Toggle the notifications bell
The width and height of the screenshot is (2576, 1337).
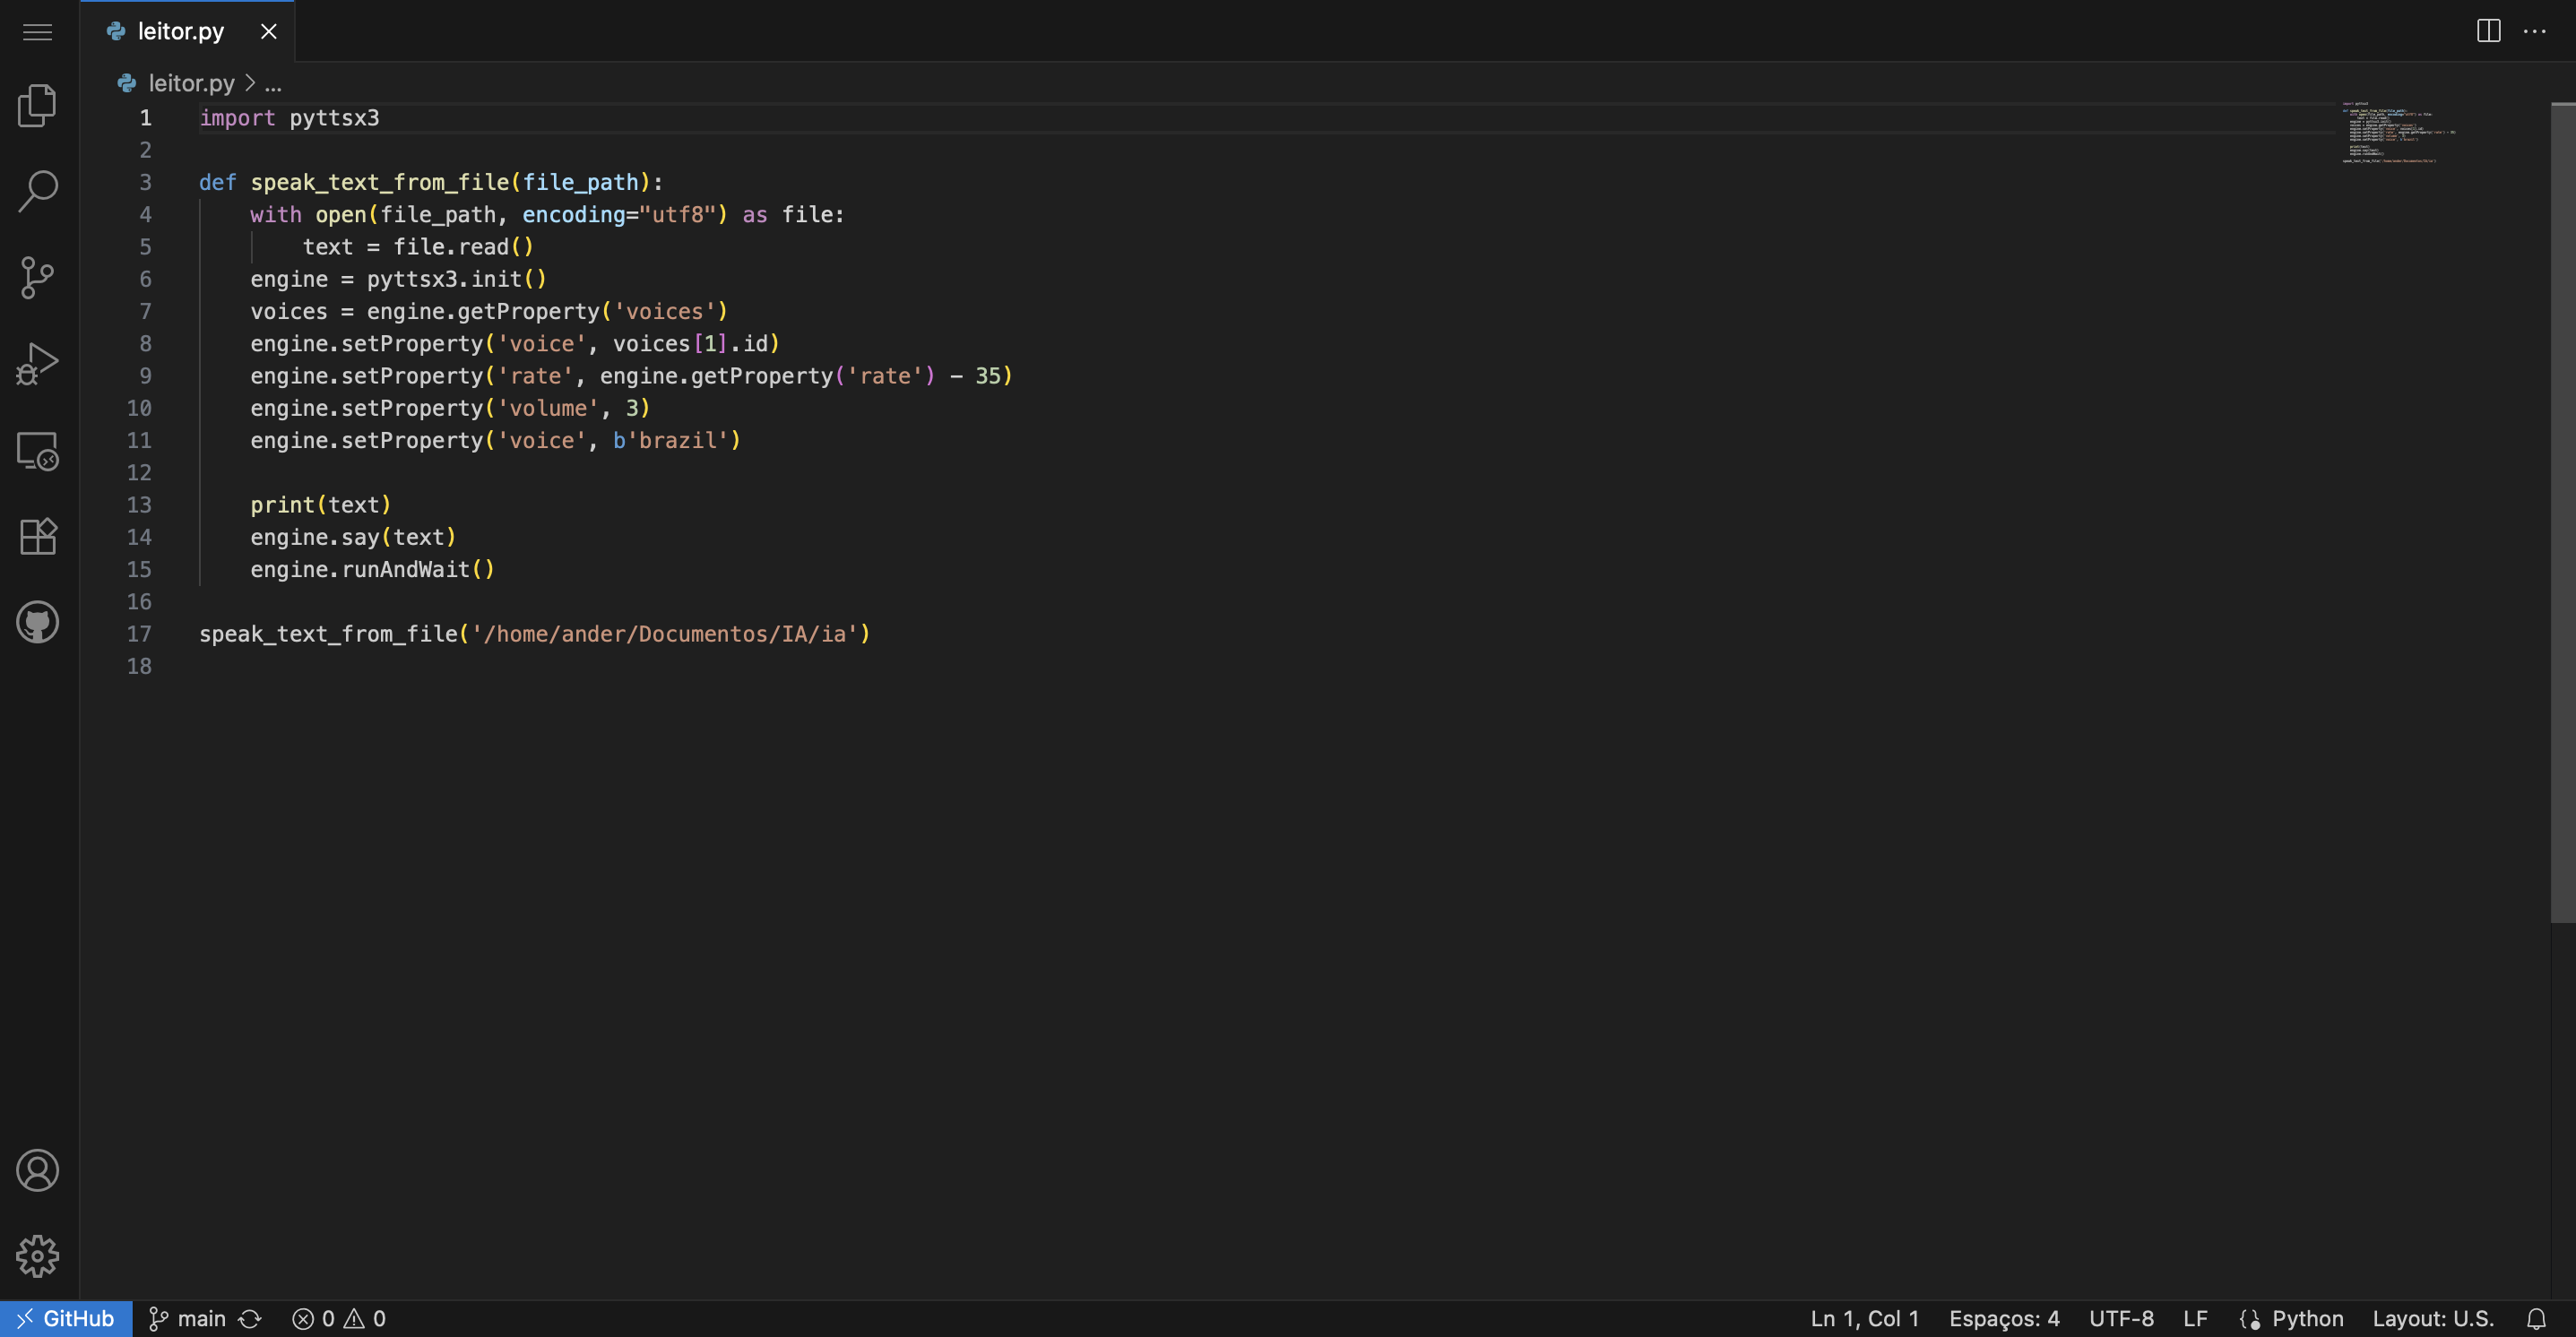(2536, 1319)
